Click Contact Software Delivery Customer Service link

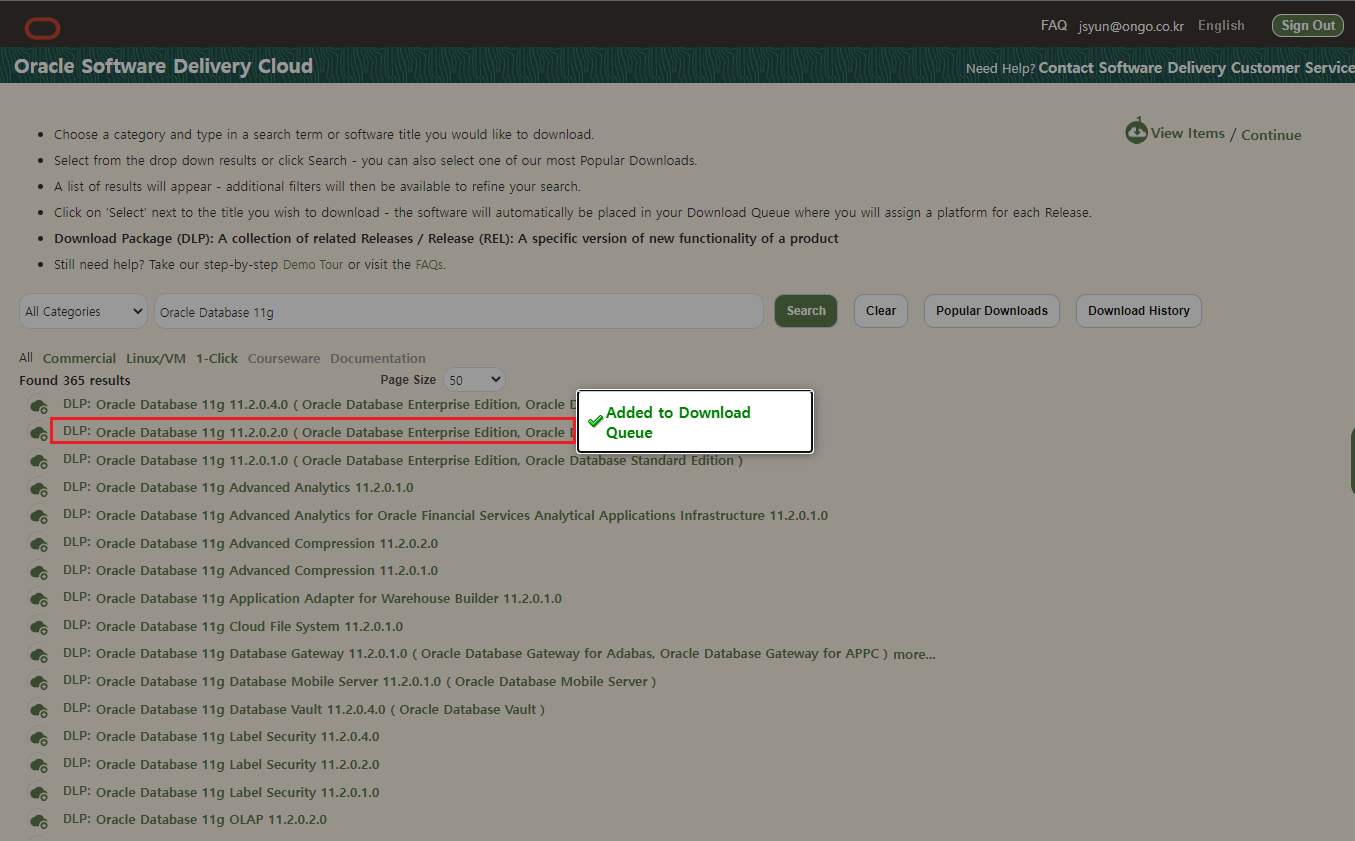click(x=1196, y=68)
